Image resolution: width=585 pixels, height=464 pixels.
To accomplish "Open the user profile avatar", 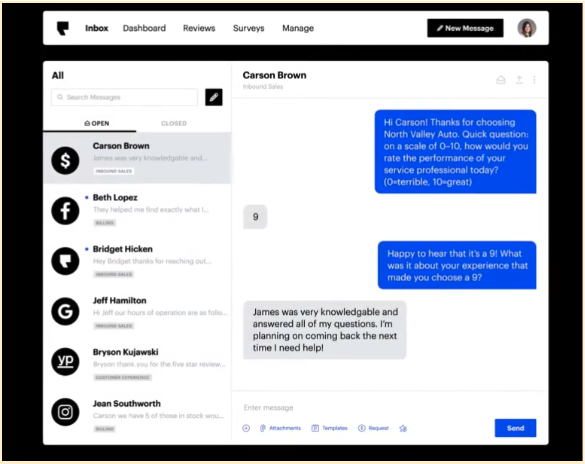I will tap(527, 28).
